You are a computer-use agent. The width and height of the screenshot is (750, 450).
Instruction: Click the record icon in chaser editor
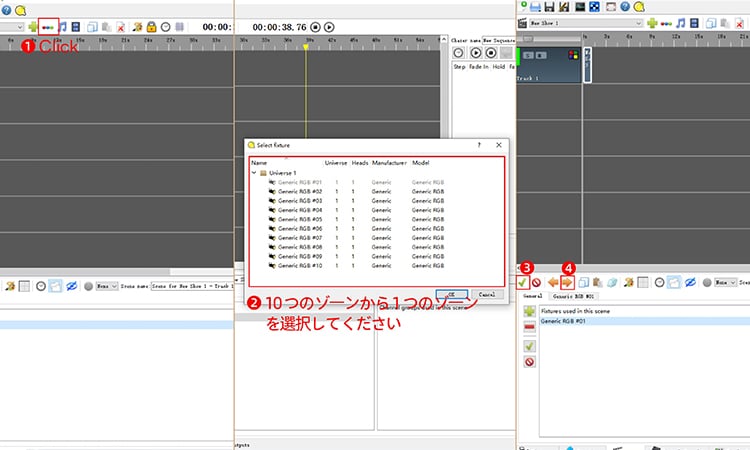[x=491, y=53]
